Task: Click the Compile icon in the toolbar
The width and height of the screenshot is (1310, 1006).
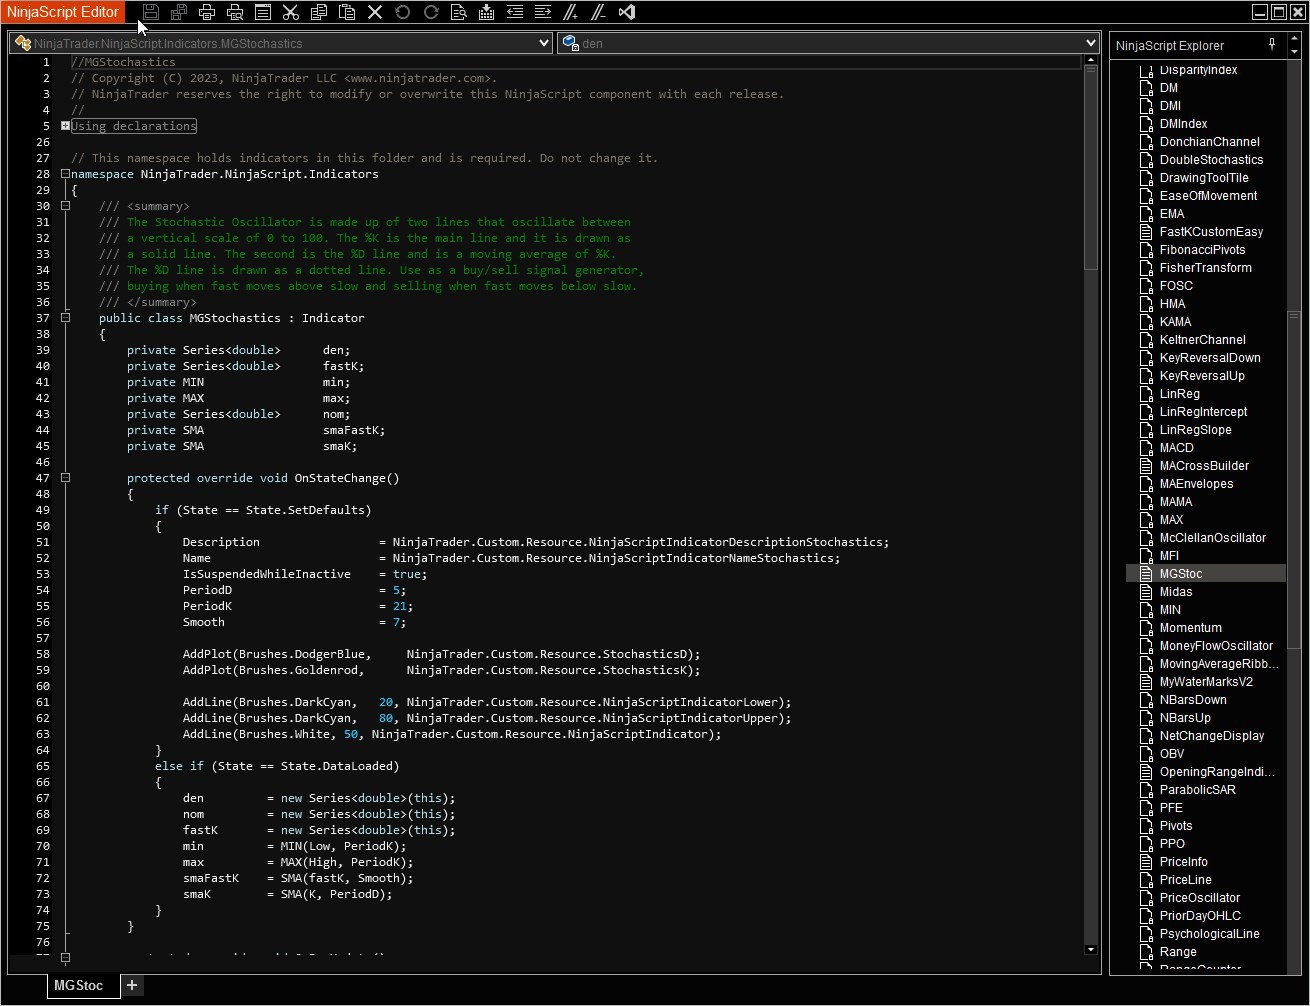Action: (486, 12)
